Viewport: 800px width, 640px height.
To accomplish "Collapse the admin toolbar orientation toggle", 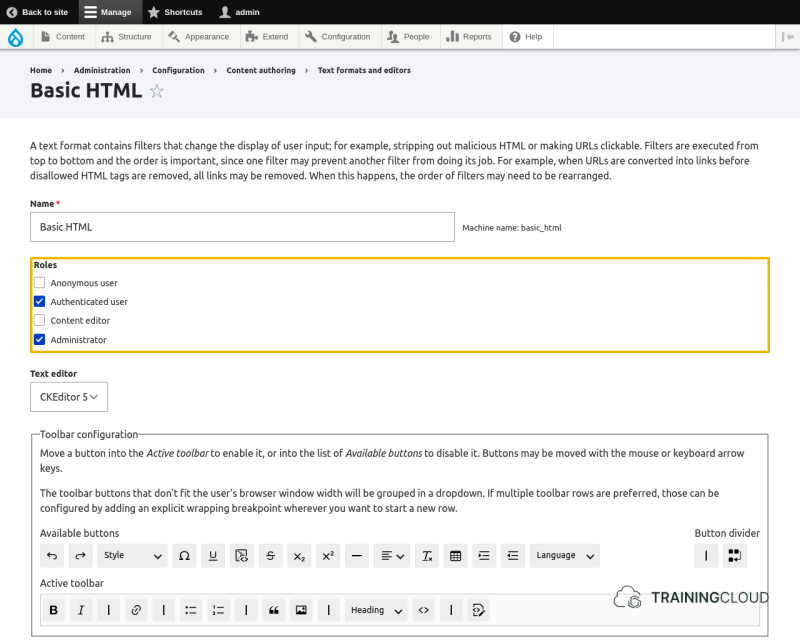I will 788,37.
